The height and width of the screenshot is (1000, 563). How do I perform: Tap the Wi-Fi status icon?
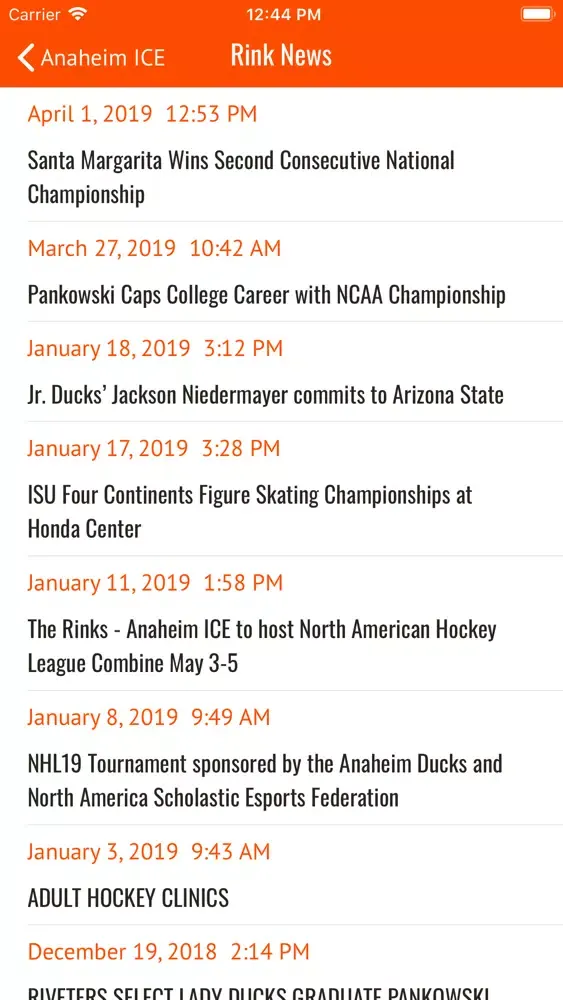click(x=78, y=14)
